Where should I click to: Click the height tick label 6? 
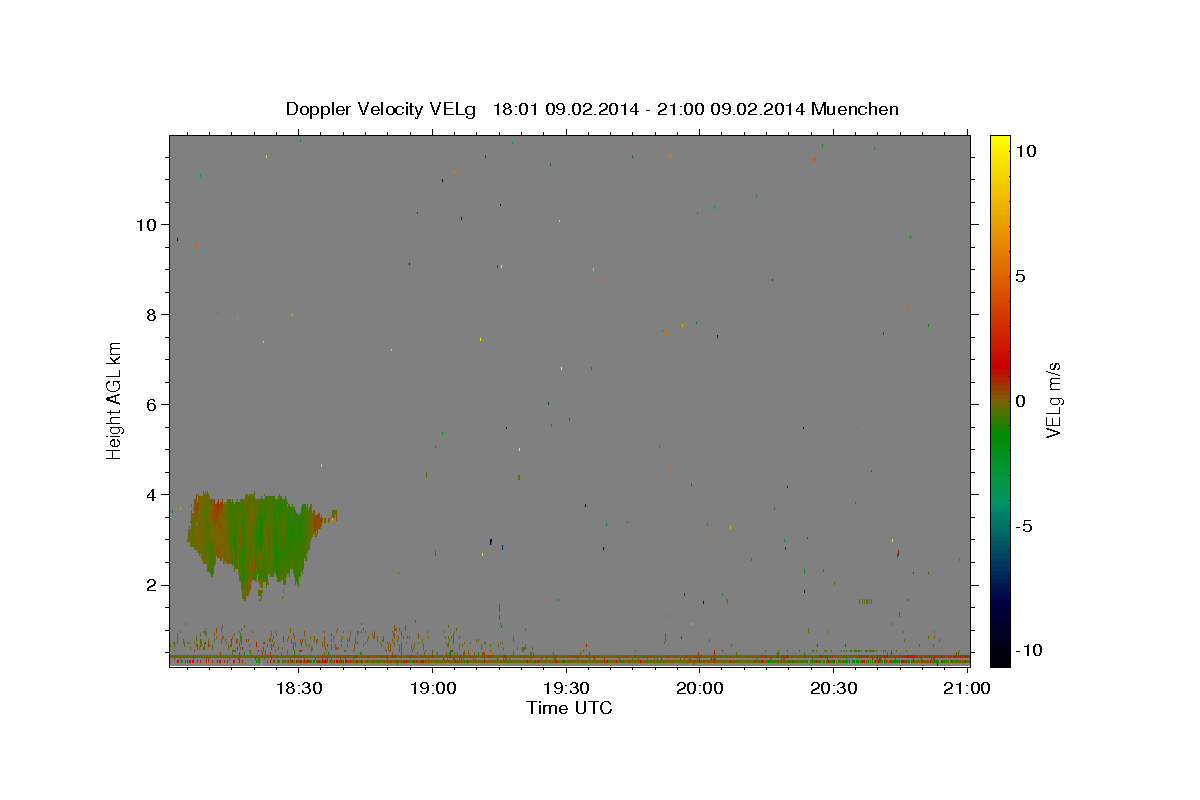point(151,404)
